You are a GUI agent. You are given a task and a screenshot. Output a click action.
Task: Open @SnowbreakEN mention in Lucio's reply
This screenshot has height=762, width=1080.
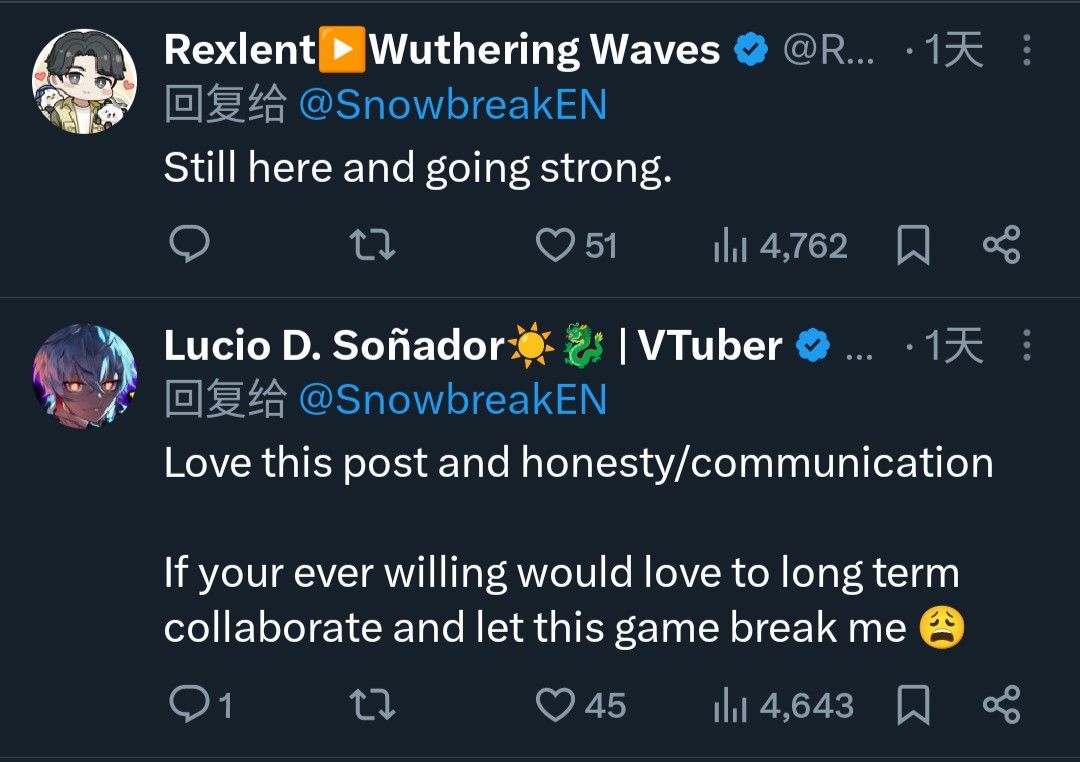pyautogui.click(x=452, y=400)
